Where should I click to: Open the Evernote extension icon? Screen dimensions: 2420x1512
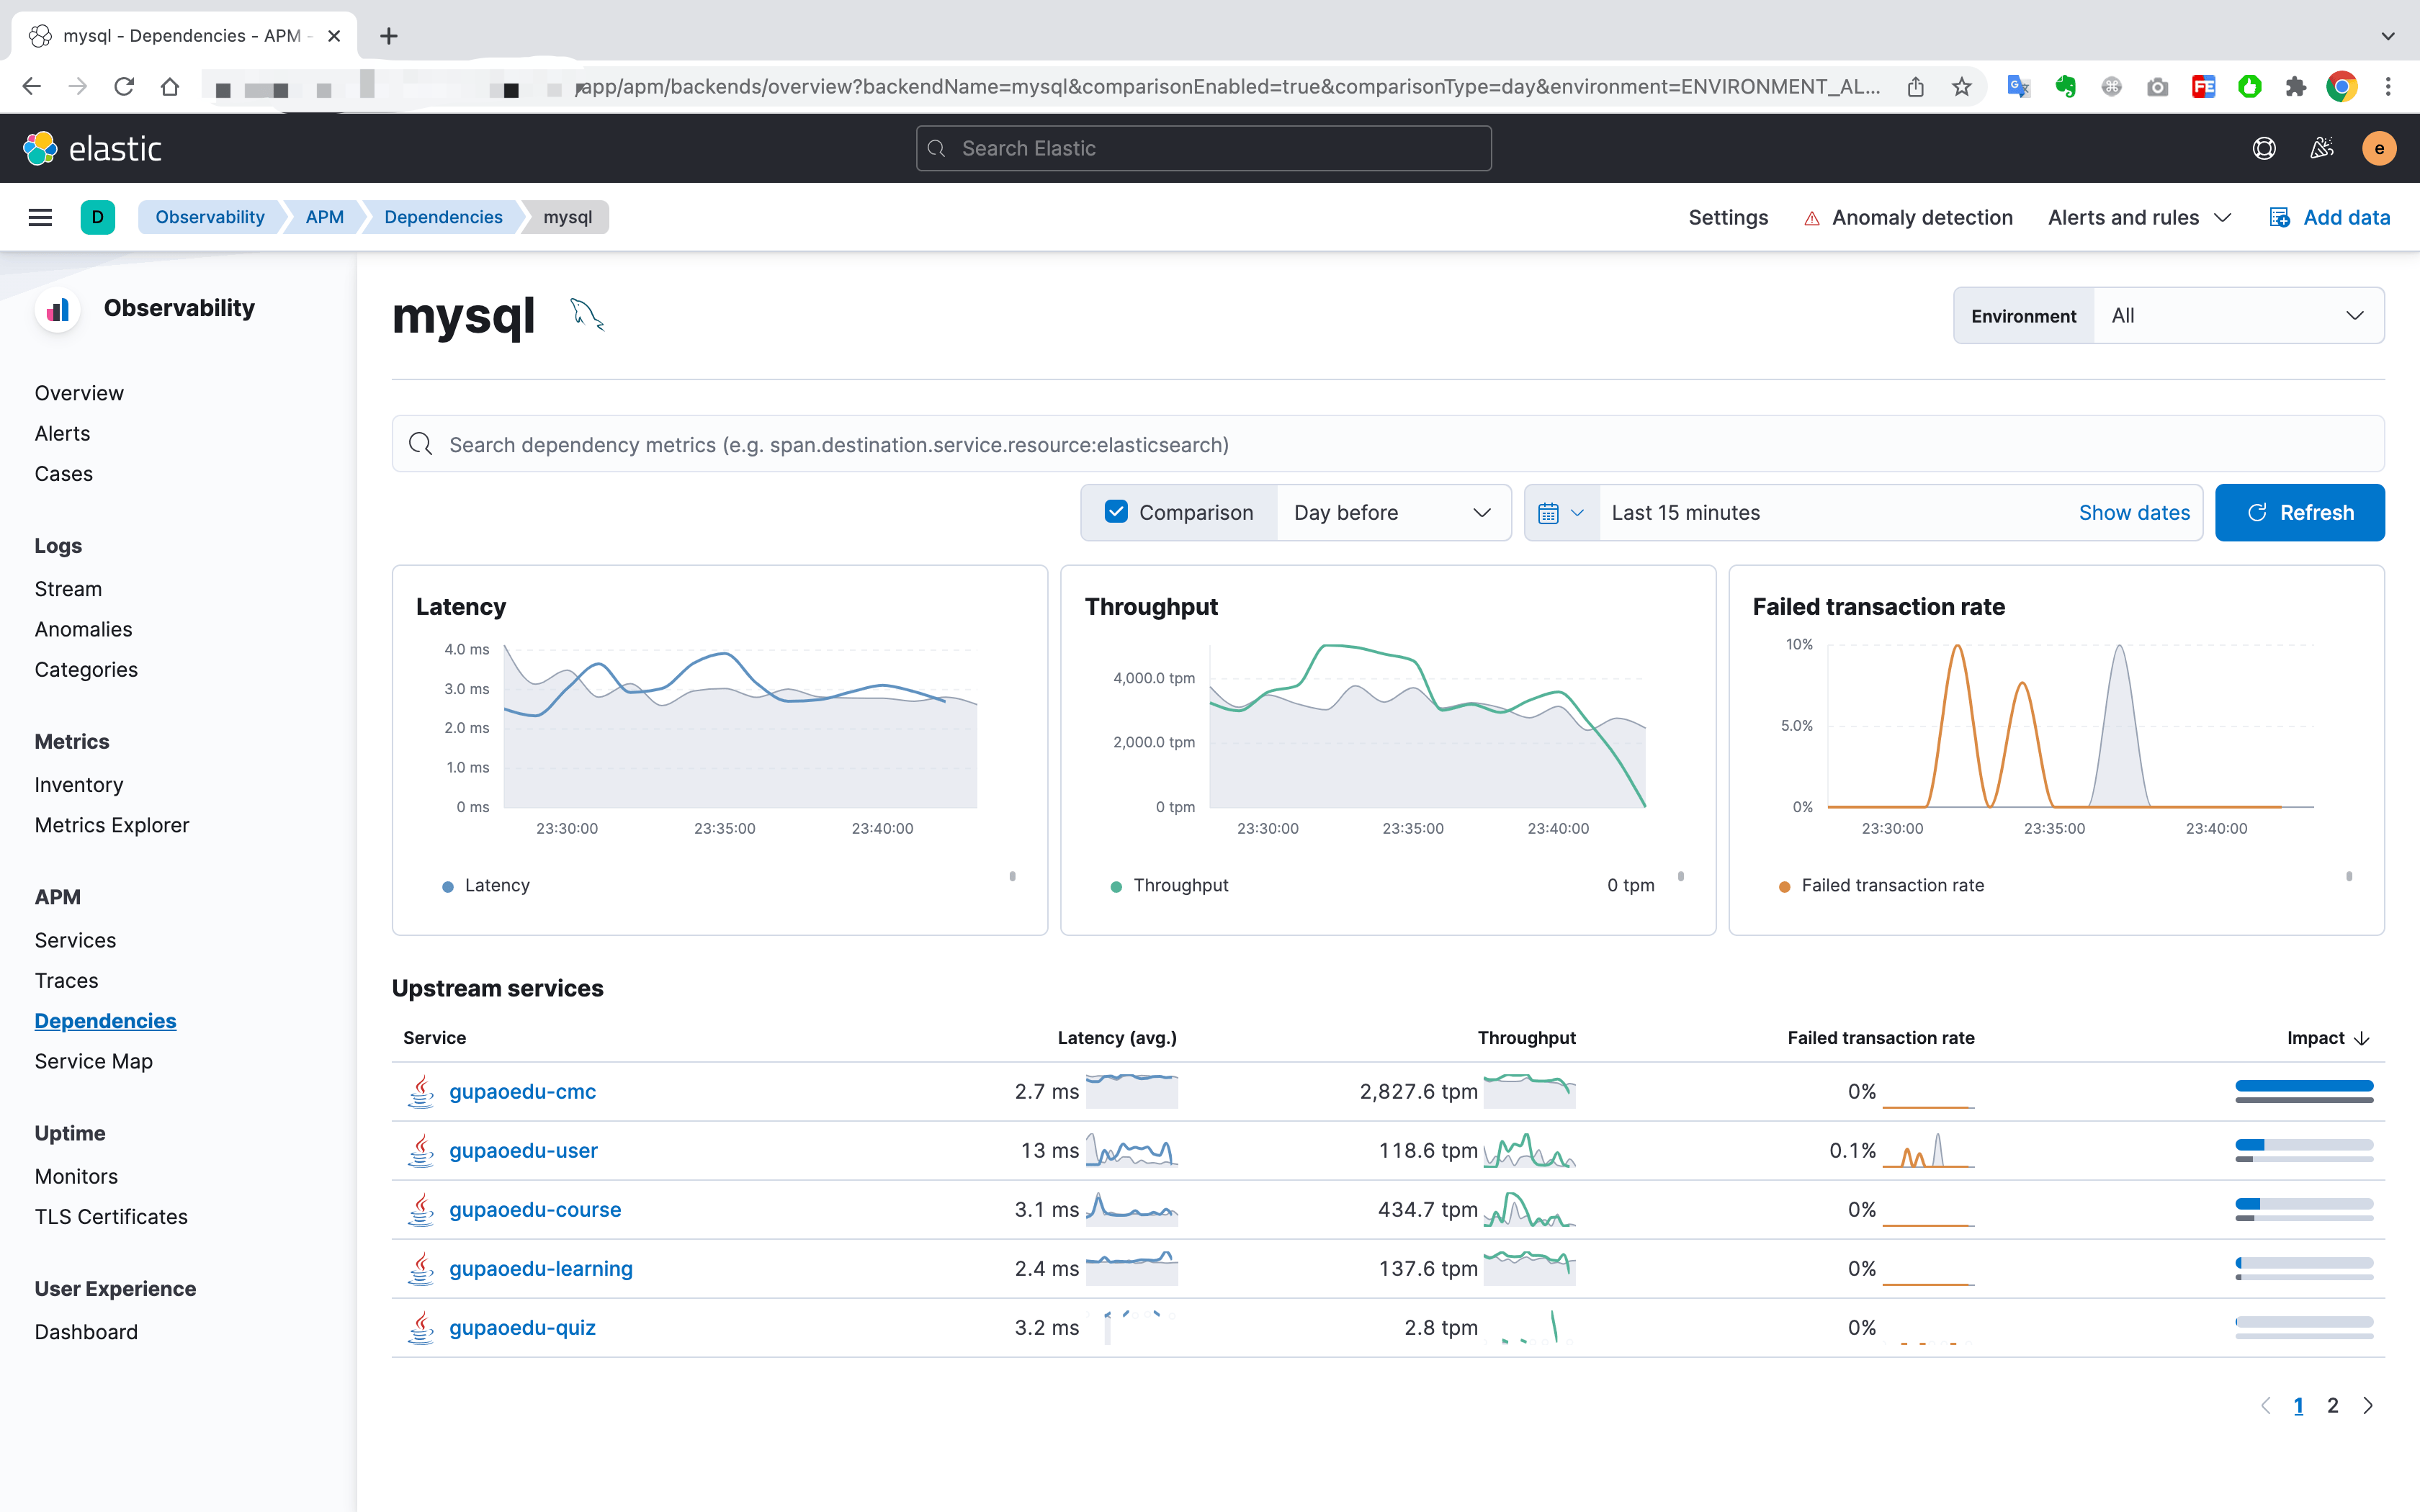pyautogui.click(x=2065, y=87)
